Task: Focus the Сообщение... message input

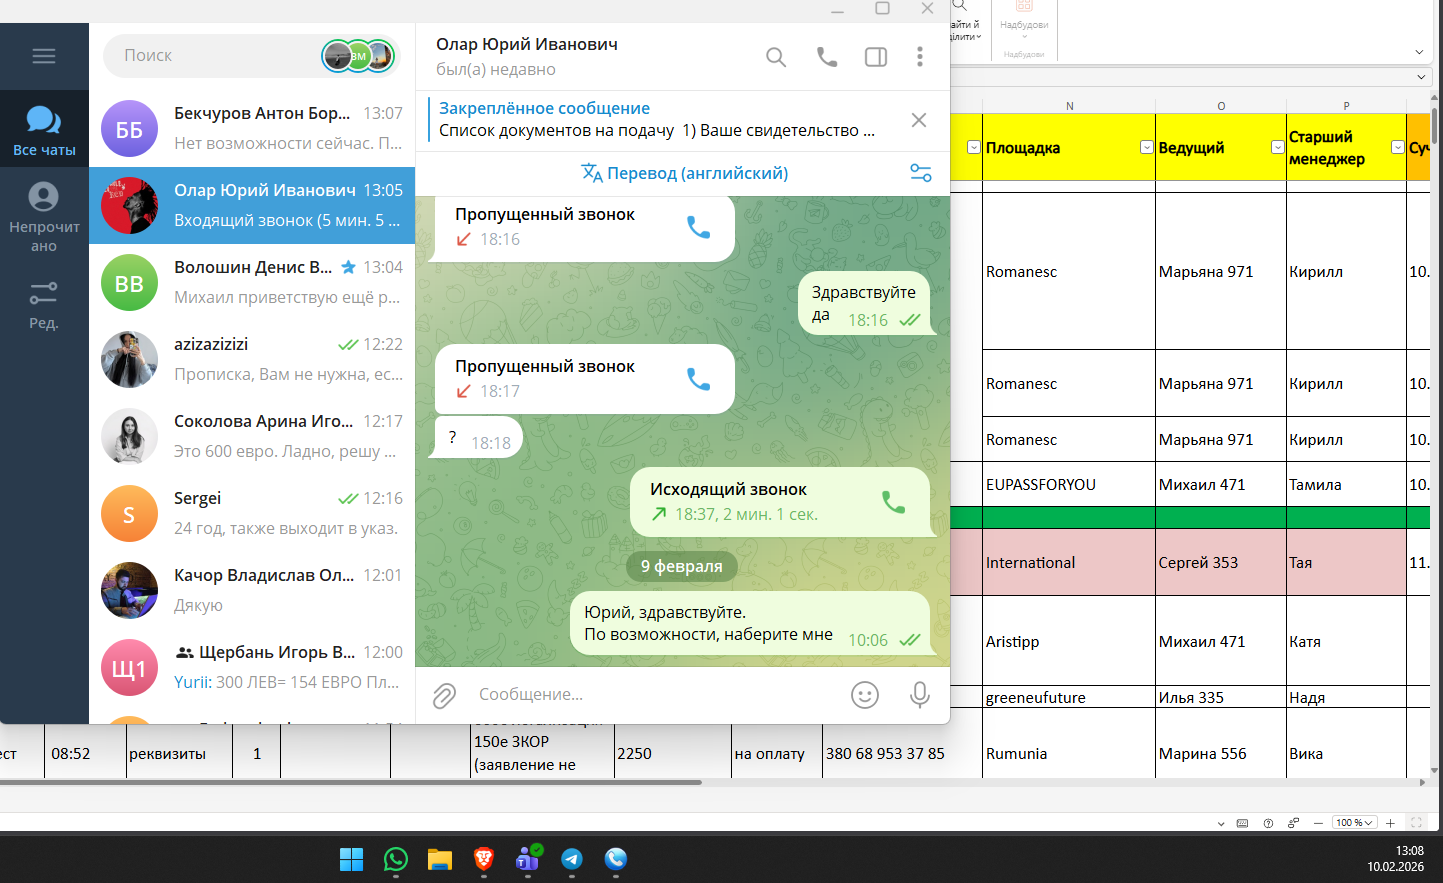Action: (655, 694)
